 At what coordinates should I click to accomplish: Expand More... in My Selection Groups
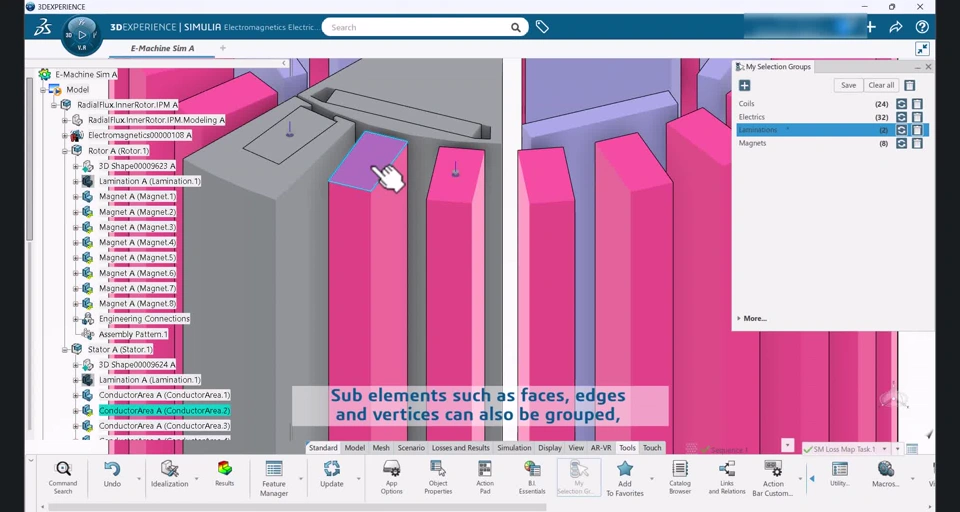coord(752,318)
